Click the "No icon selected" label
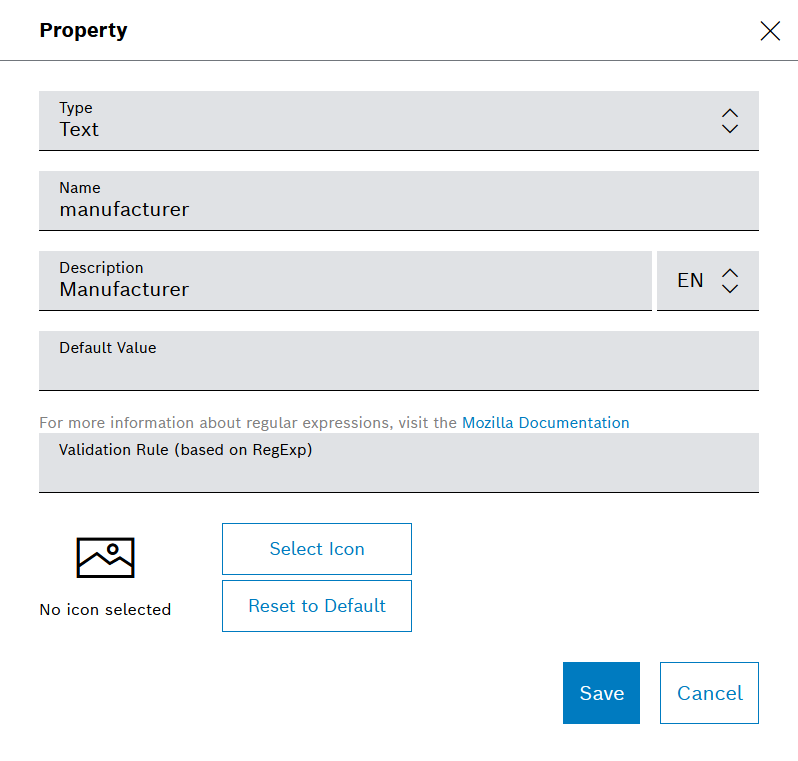 105,610
